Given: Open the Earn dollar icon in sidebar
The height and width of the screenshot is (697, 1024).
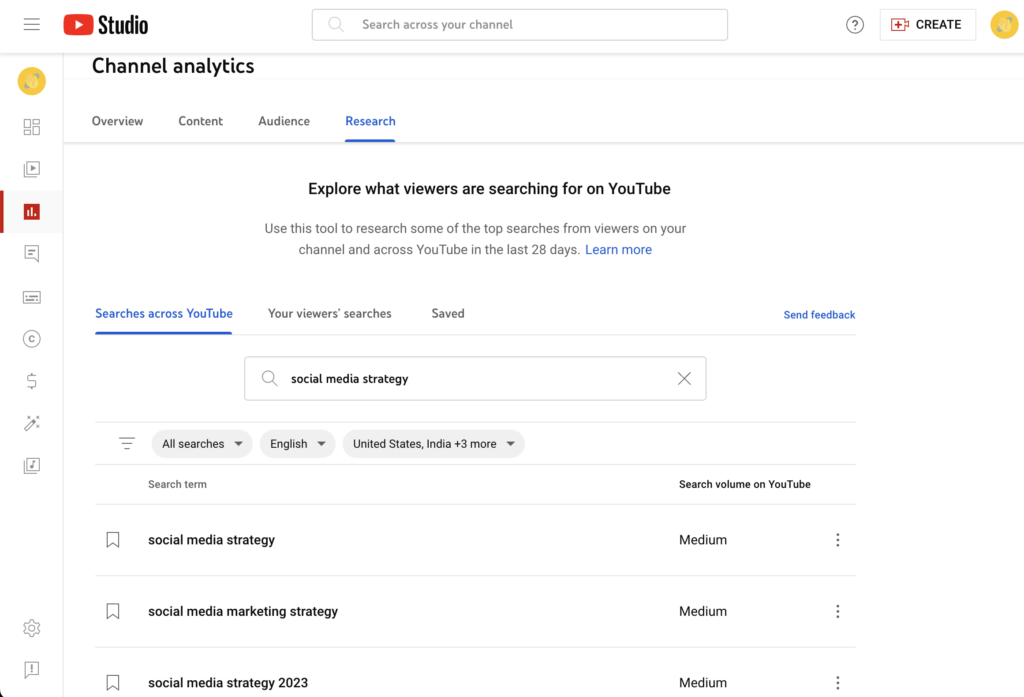Looking at the screenshot, I should coord(31,381).
